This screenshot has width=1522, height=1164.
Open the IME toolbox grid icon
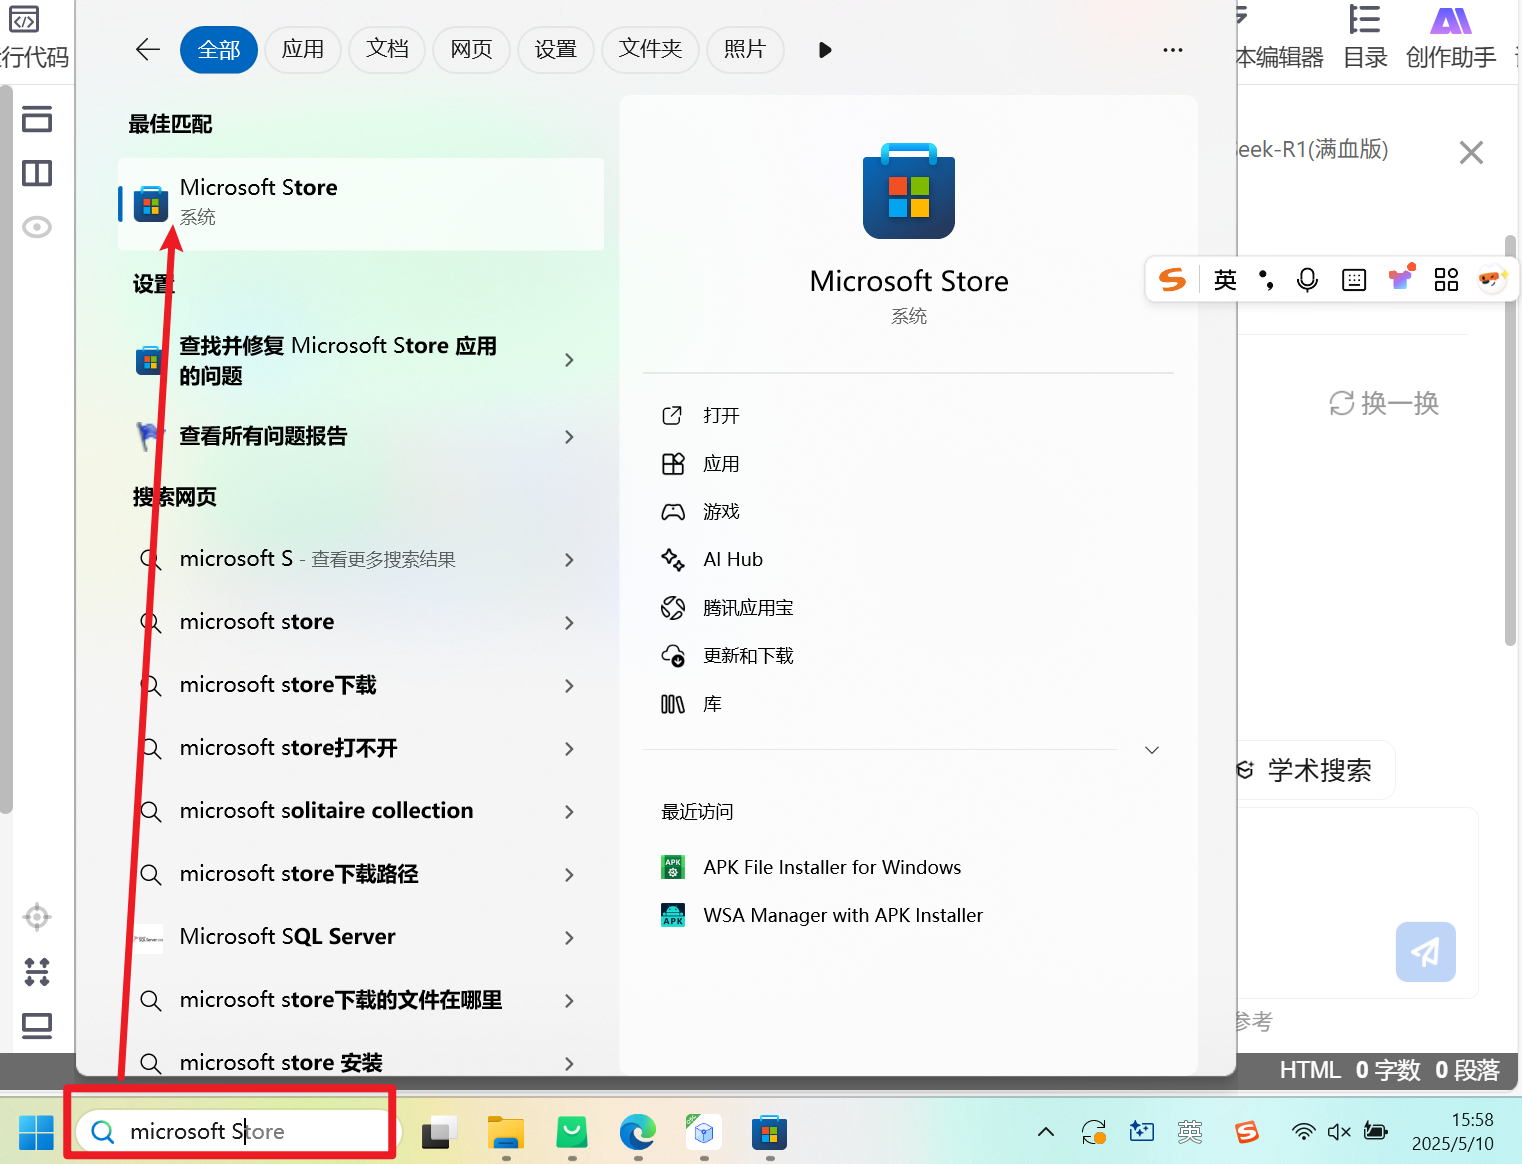(1446, 280)
